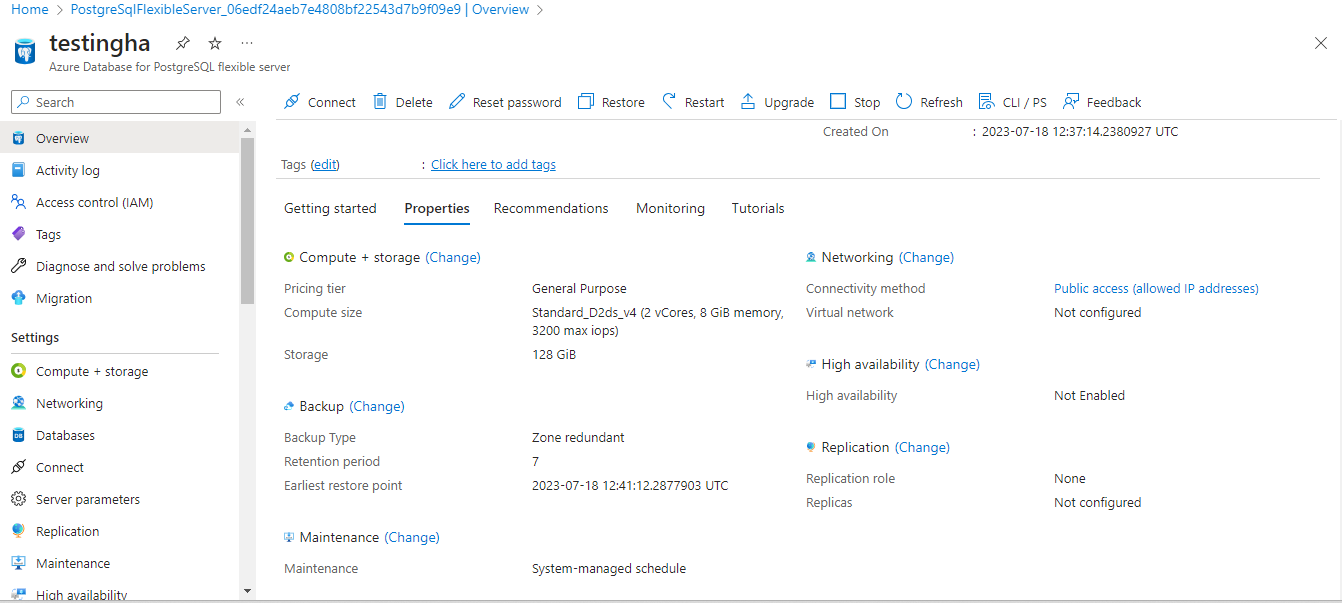Open the more options ellipsis by title
Screen dimensions: 1342x603
pos(247,43)
